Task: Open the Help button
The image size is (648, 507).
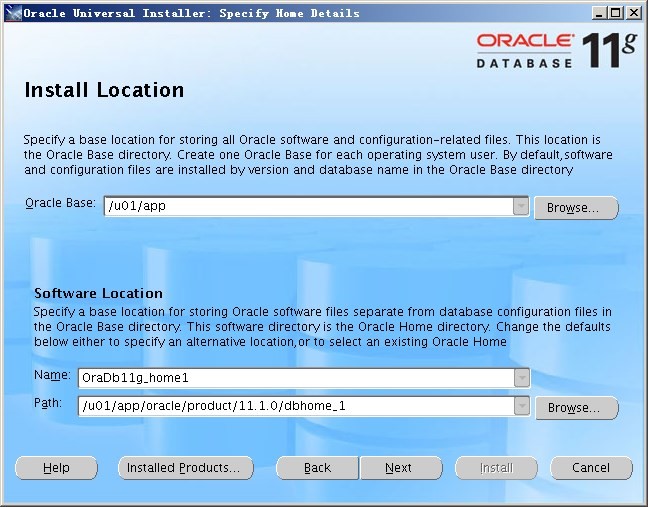Action: point(56,468)
